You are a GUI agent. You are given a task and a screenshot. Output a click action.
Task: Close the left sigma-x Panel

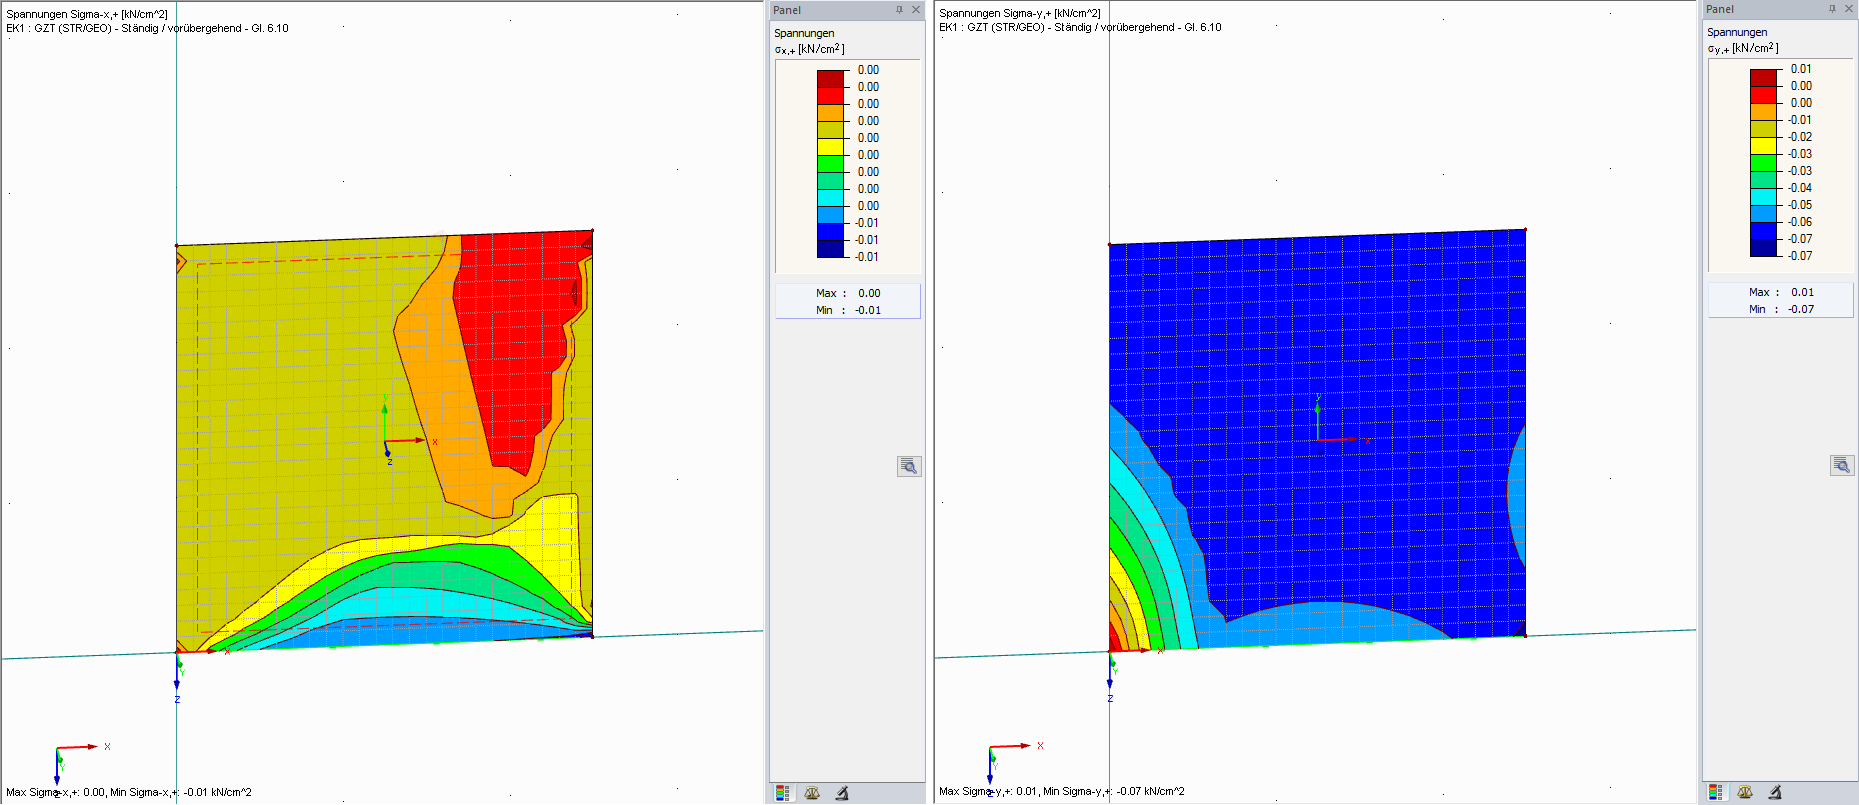915,10
